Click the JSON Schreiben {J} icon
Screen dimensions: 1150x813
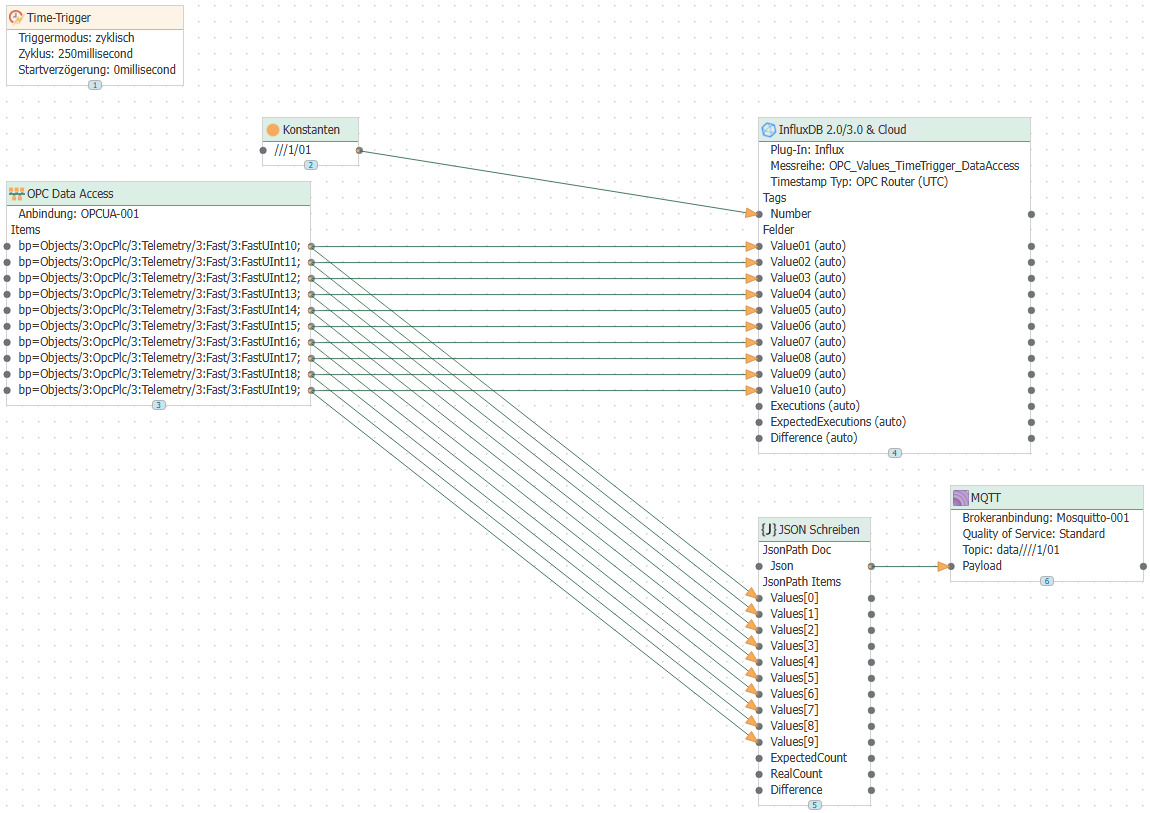(x=768, y=530)
